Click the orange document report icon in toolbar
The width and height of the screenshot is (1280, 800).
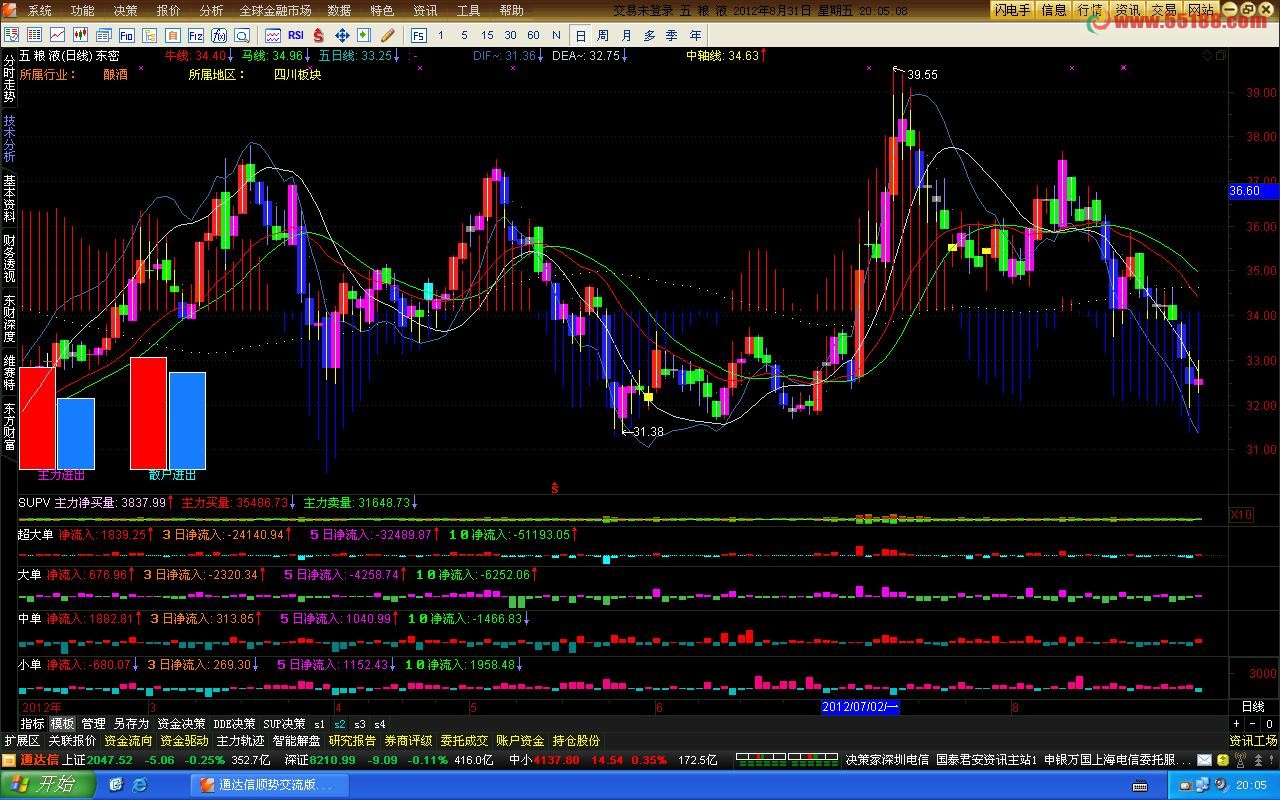pyautogui.click(x=173, y=35)
